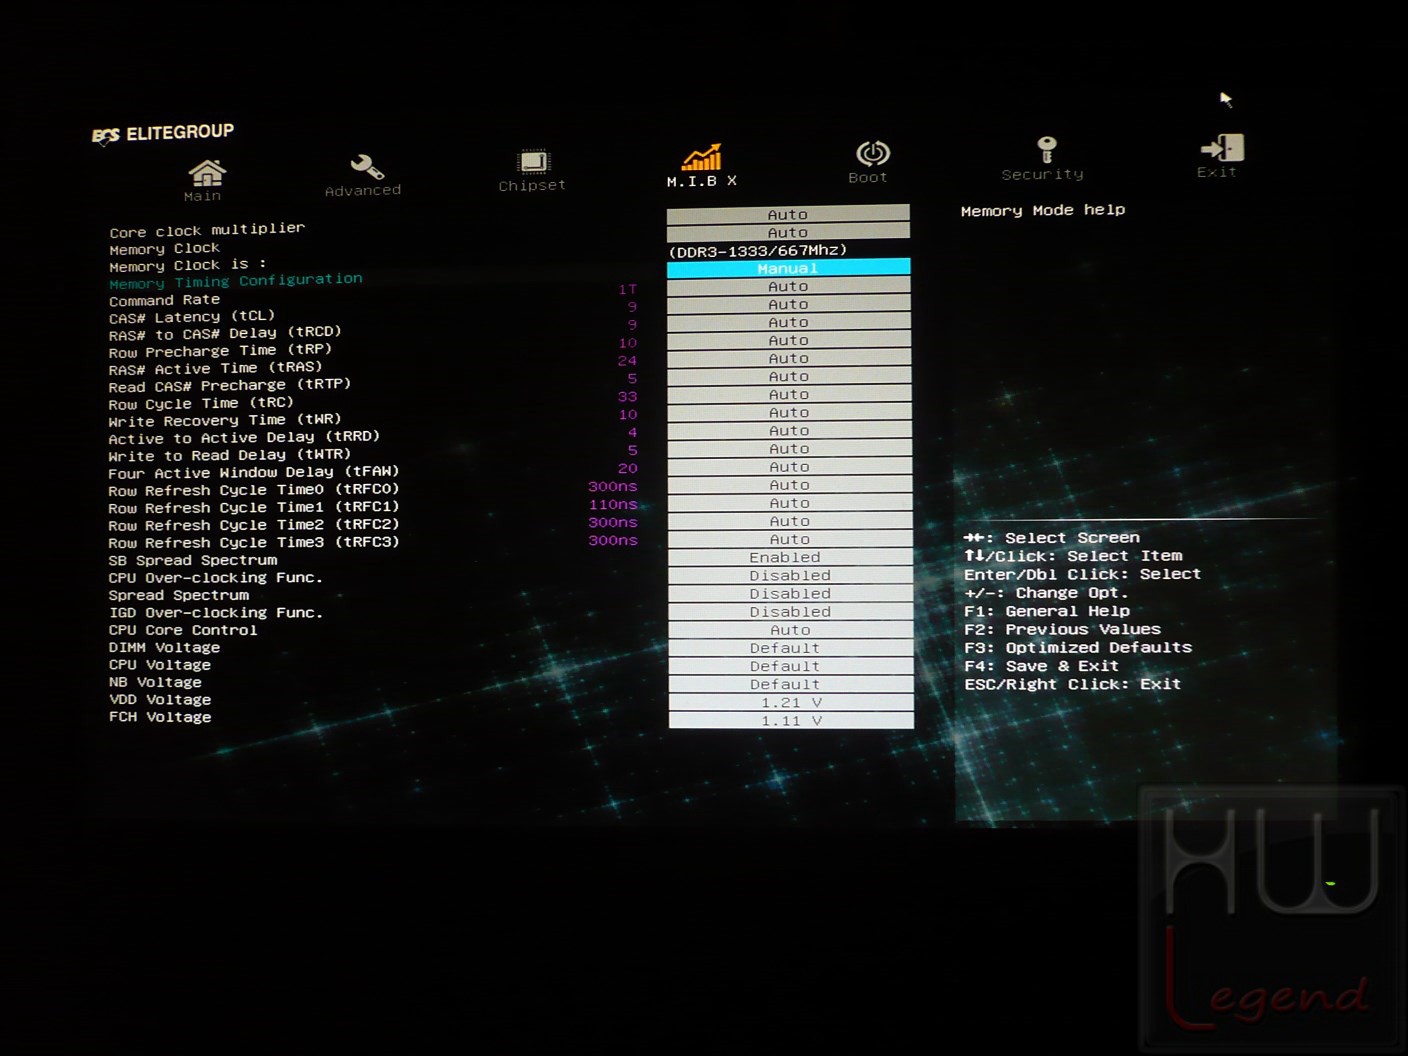Screen dimensions: 1408x1056
Task: Select the VDD Voltage 1.21 V field
Action: pos(791,702)
